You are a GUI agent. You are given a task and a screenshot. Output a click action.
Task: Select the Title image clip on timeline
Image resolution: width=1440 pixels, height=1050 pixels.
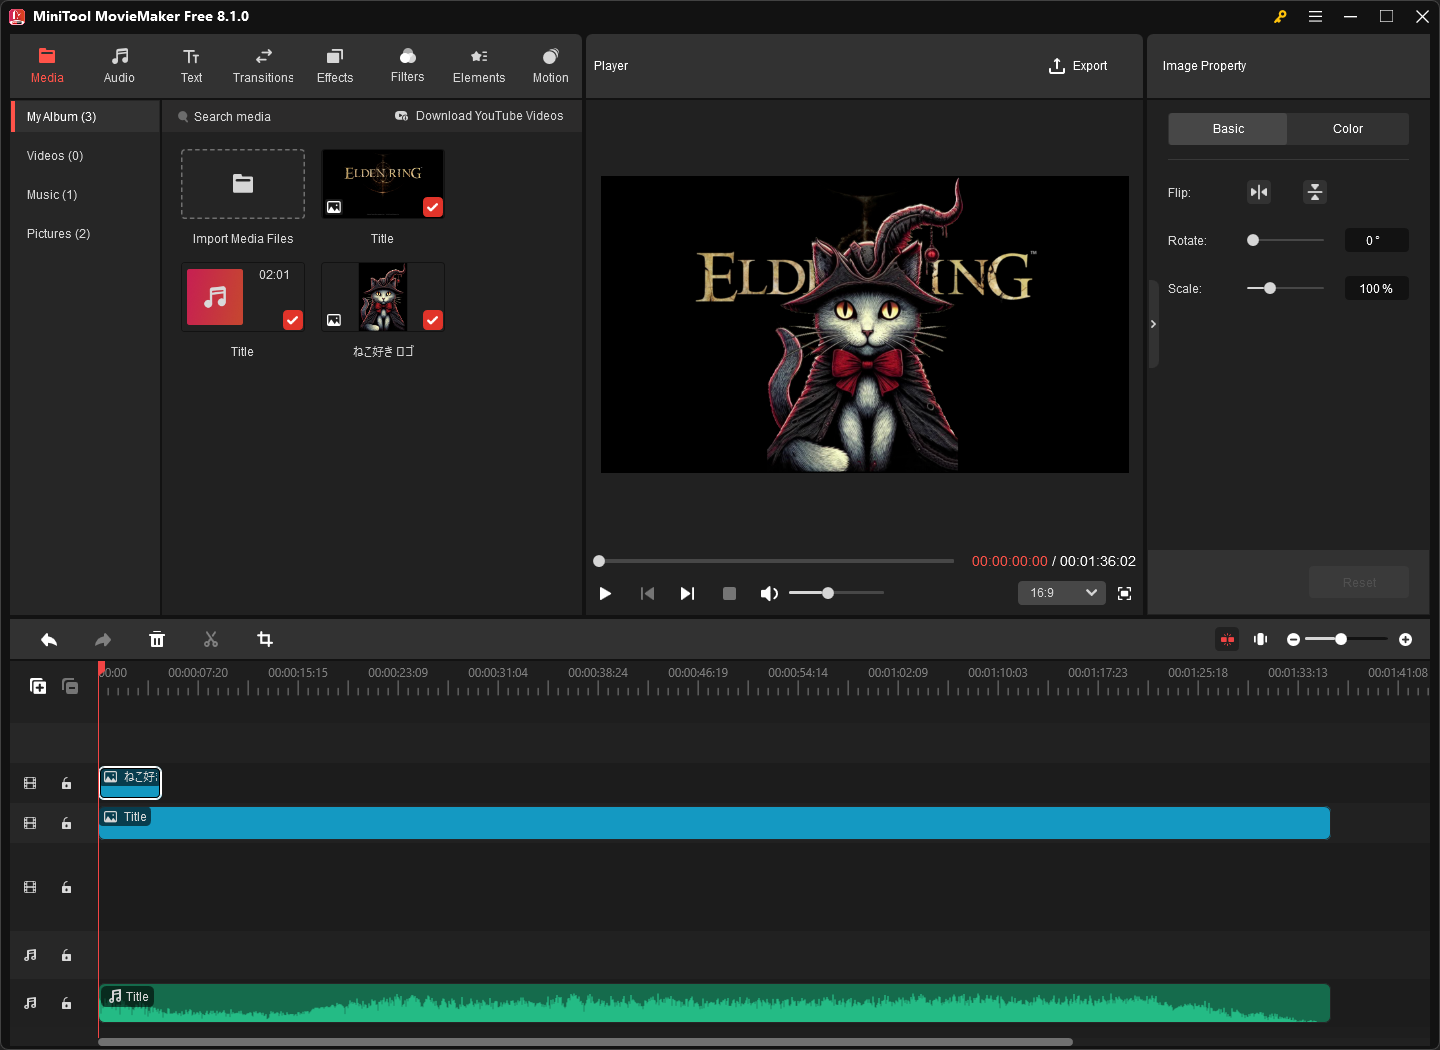click(x=714, y=823)
